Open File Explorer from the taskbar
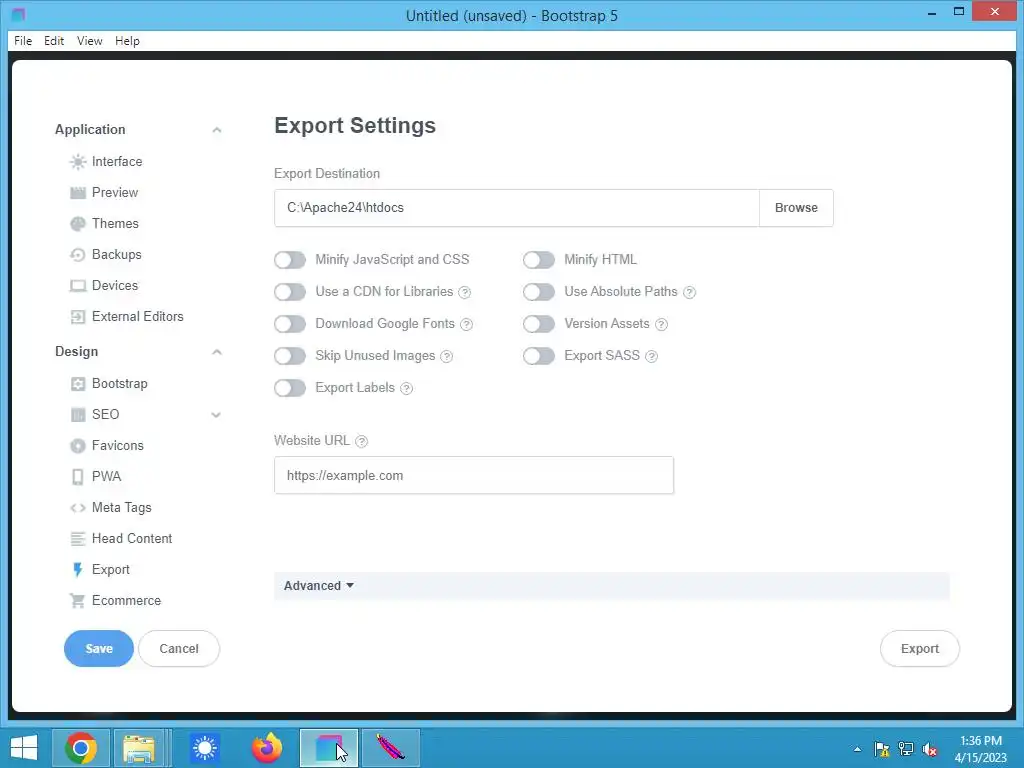The width and height of the screenshot is (1024, 768). coord(139,748)
